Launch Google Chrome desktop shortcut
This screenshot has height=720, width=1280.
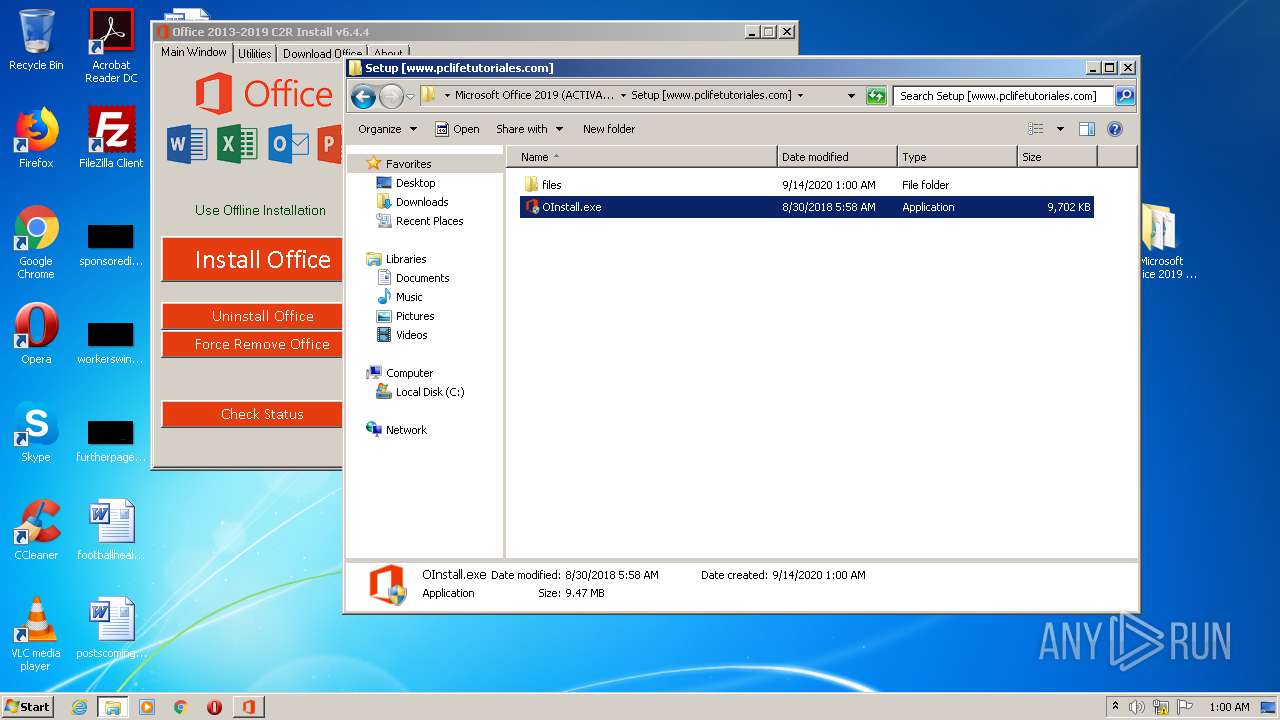coord(36,242)
